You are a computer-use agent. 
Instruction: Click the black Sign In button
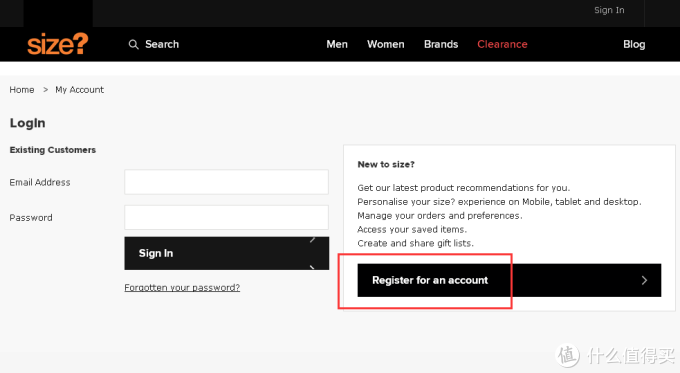(x=226, y=253)
